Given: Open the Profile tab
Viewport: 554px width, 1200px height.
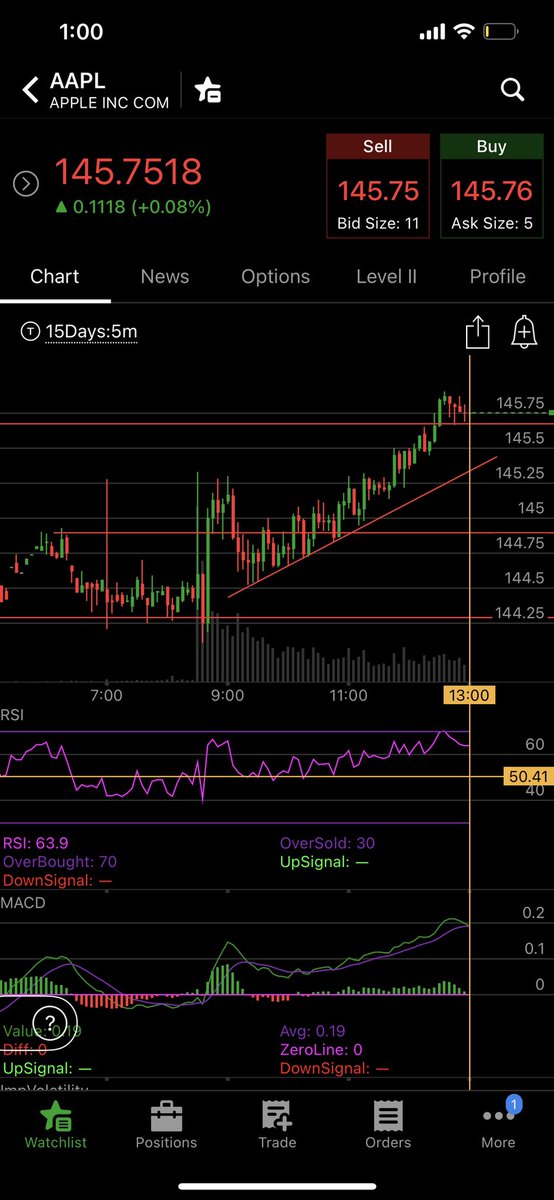Looking at the screenshot, I should coord(498,276).
